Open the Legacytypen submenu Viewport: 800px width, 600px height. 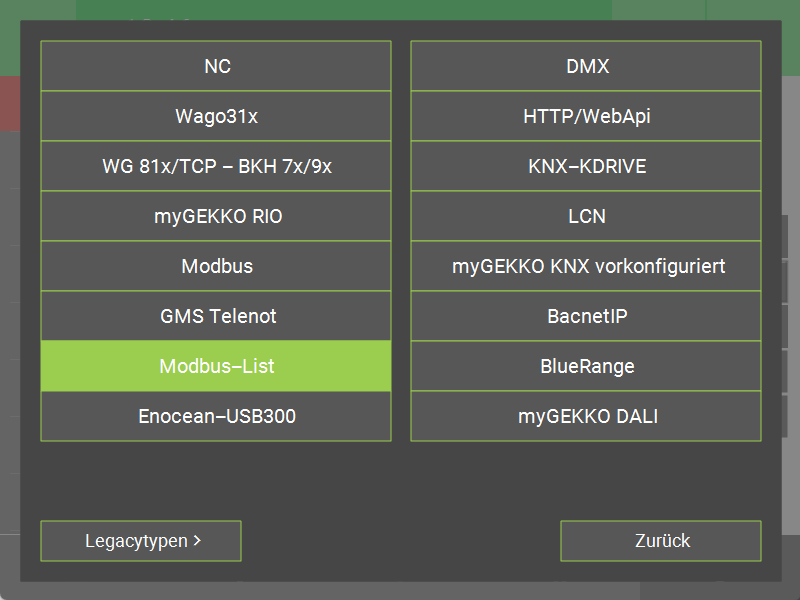pyautogui.click(x=141, y=541)
